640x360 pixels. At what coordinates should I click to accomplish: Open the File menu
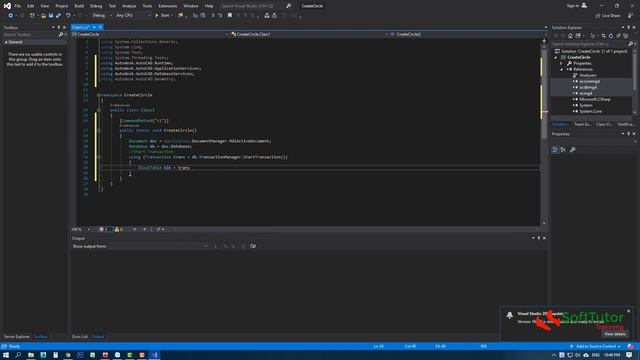point(18,6)
